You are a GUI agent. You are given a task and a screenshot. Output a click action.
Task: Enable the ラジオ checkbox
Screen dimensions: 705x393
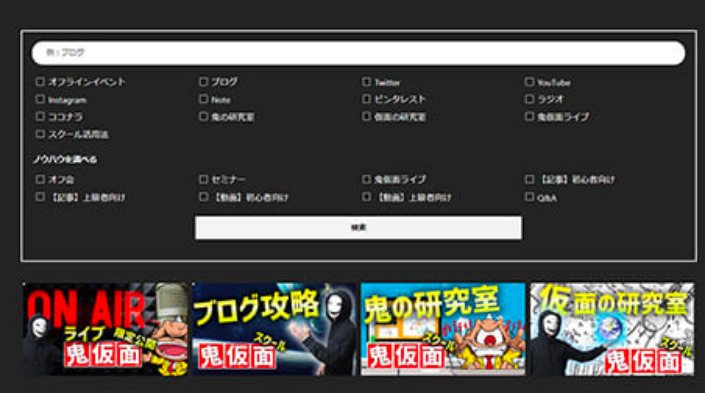pos(529,99)
